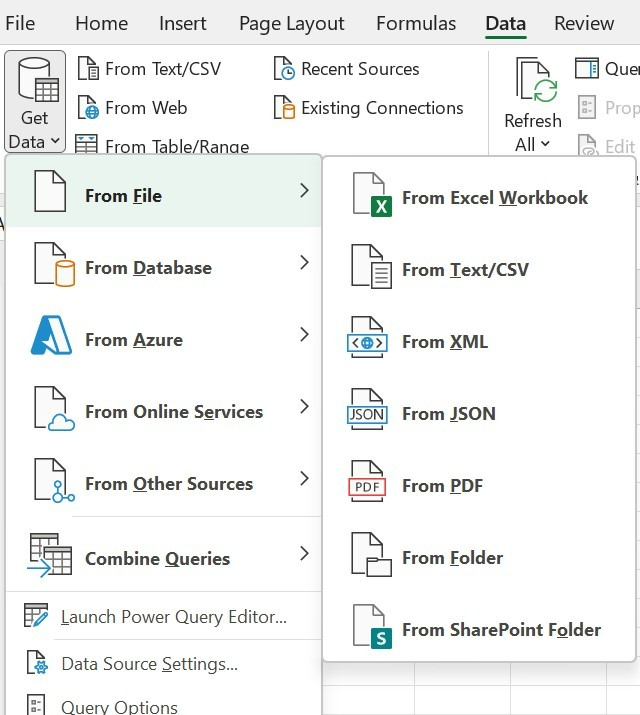The image size is (640, 715).
Task: Click the ribbon From Text/CSV button text
Action: (x=163, y=69)
